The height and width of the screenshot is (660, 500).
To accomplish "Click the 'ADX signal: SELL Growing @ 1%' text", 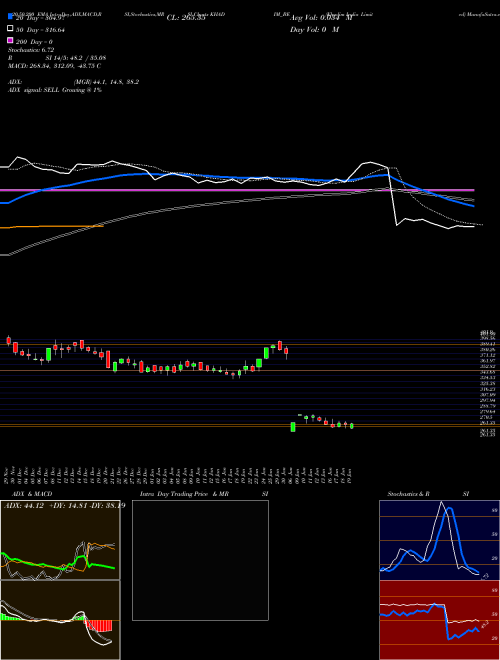I will click(x=55, y=90).
